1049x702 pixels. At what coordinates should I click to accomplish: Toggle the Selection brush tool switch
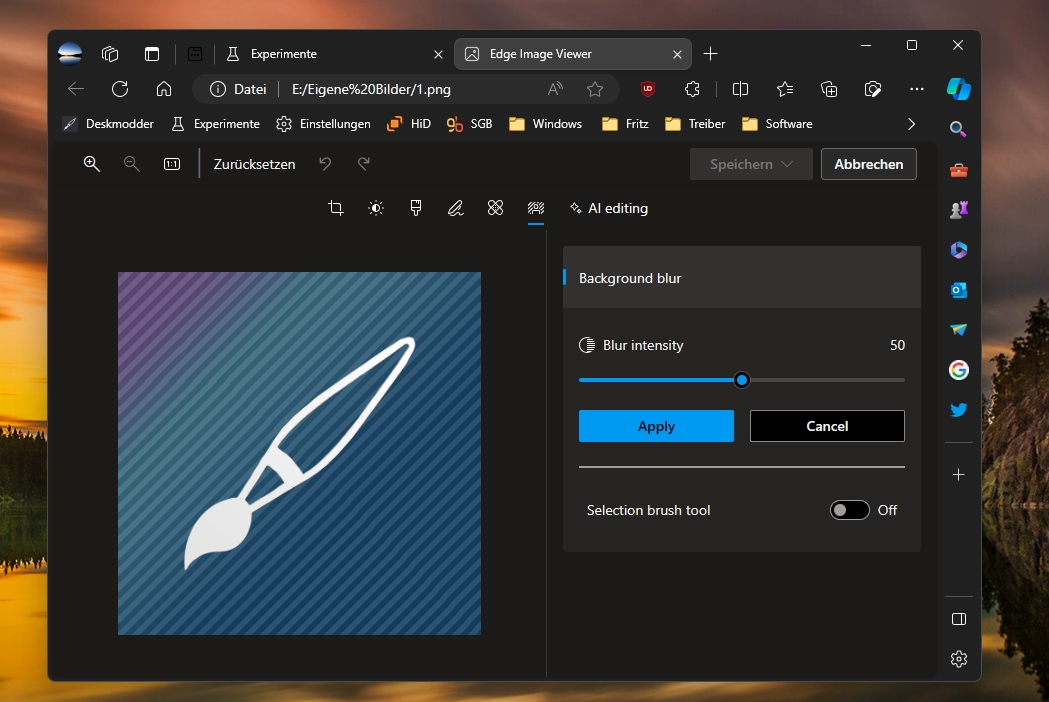850,510
